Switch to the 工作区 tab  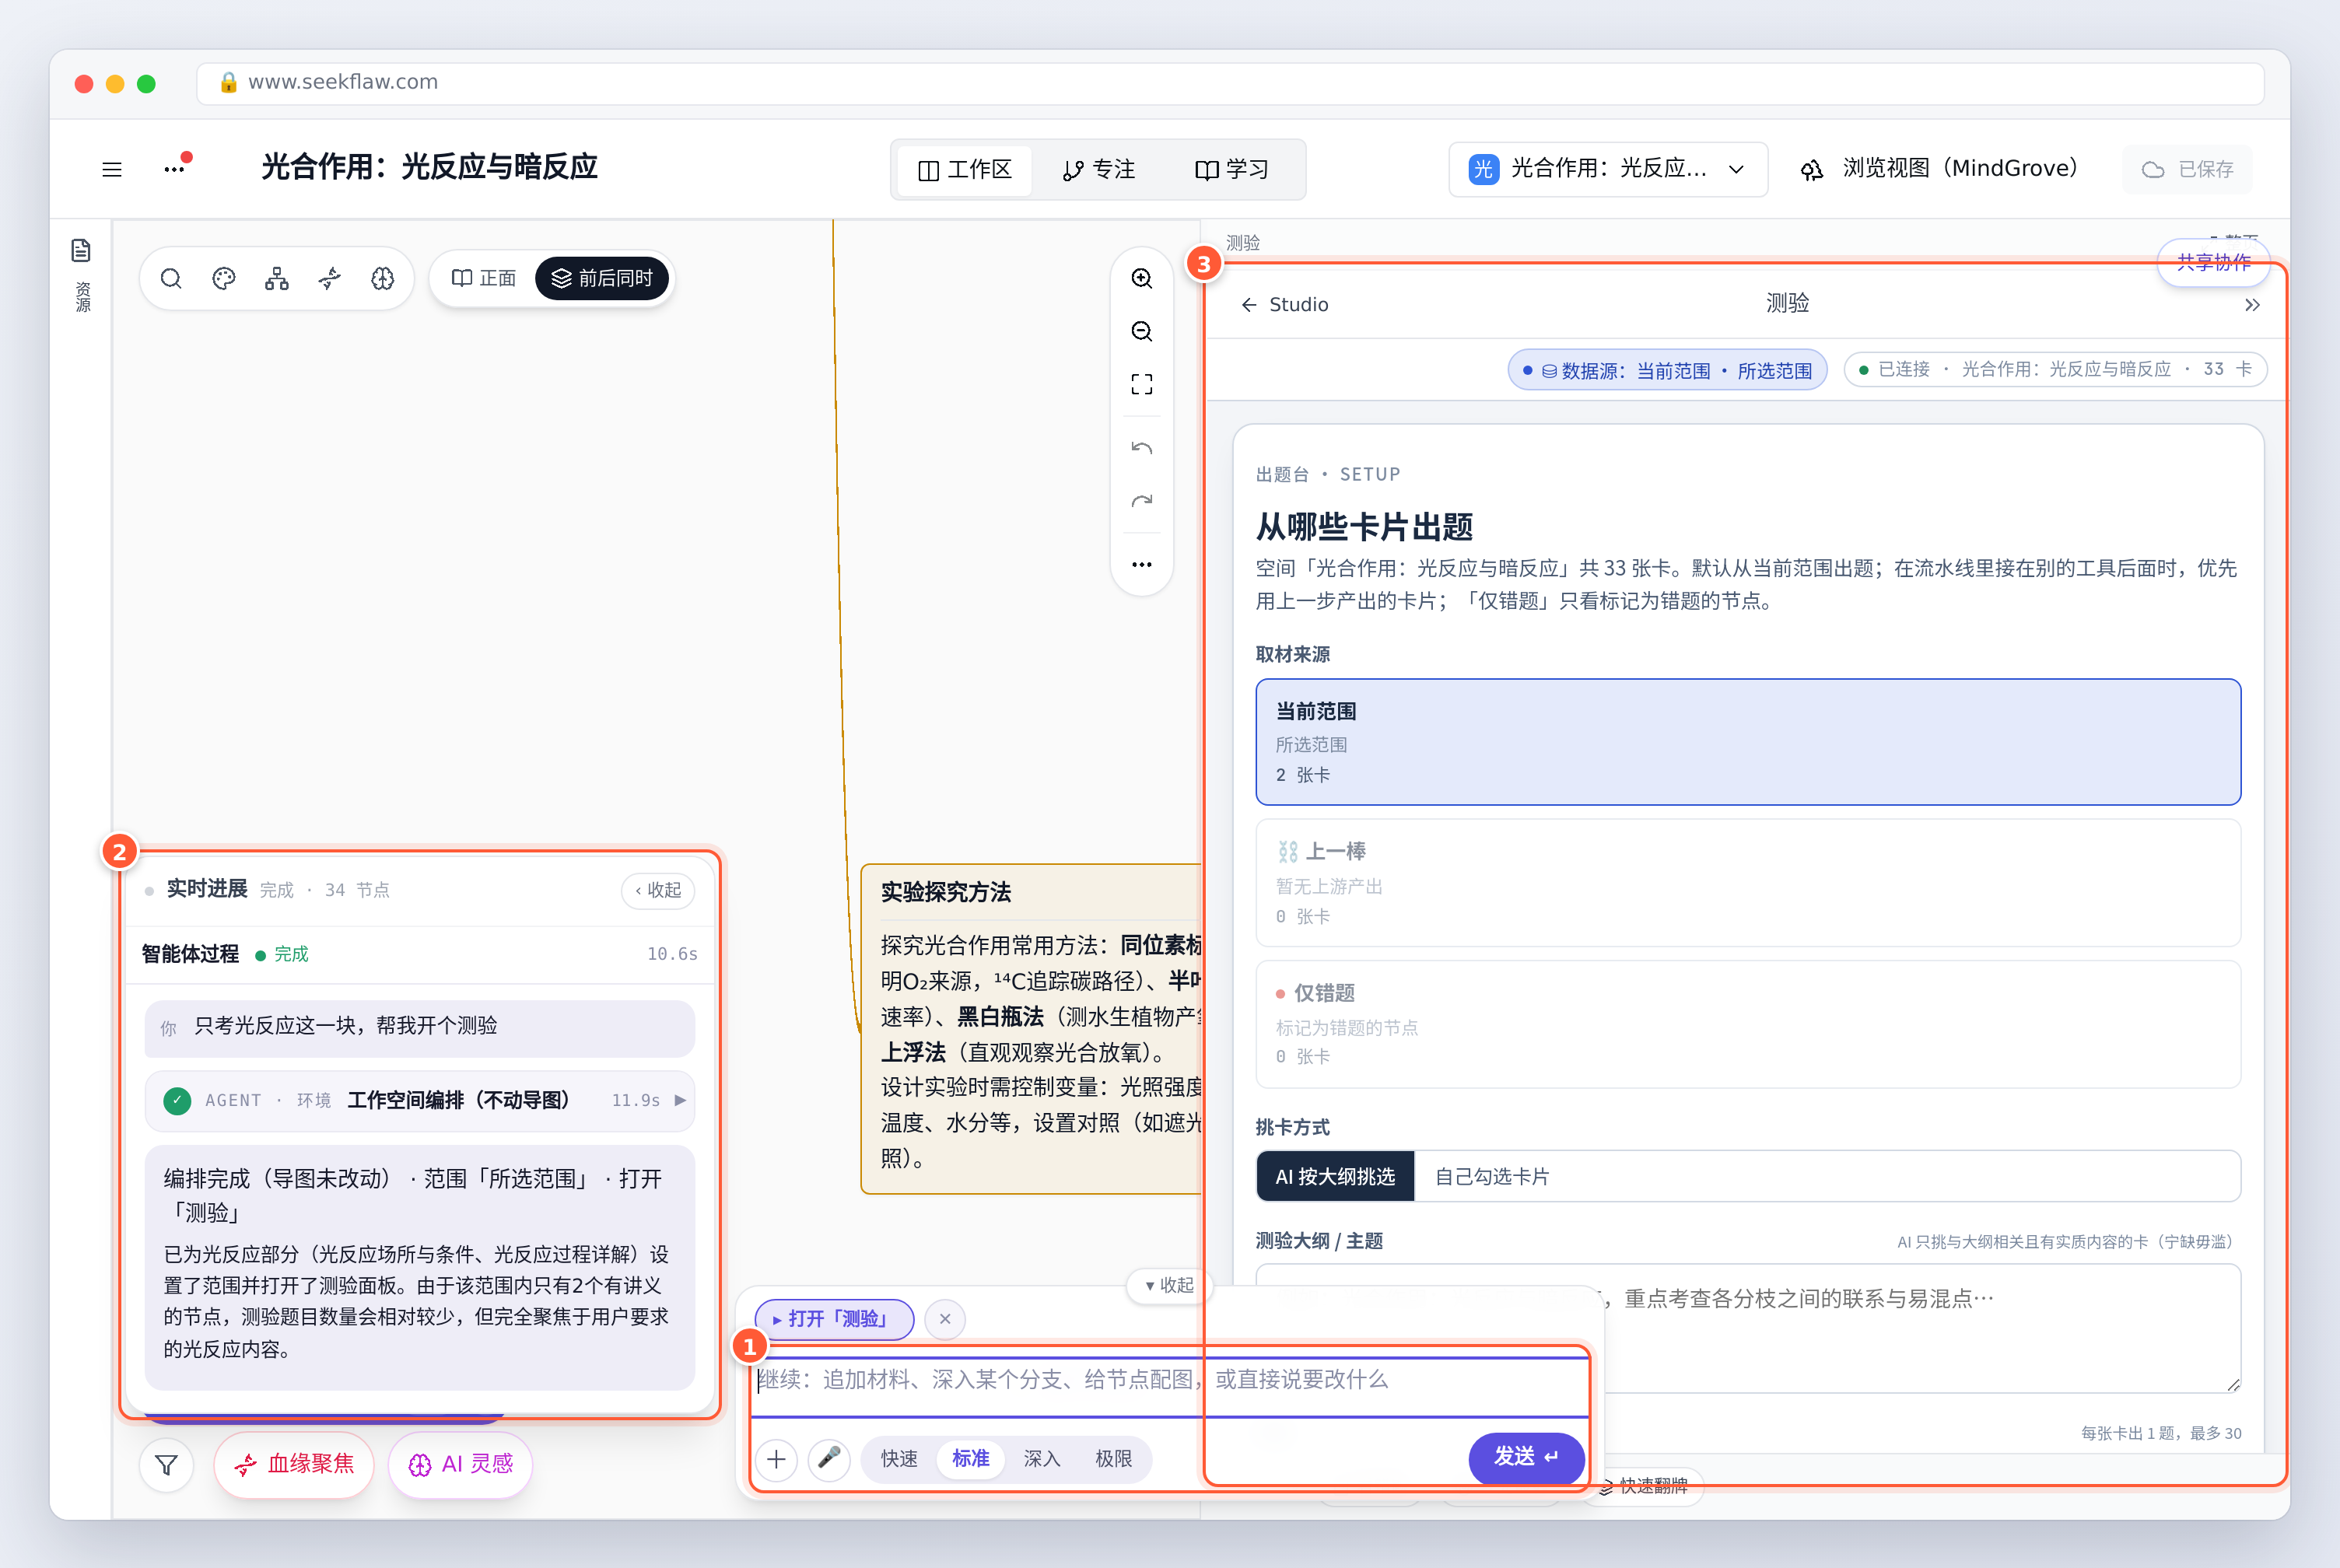point(964,170)
